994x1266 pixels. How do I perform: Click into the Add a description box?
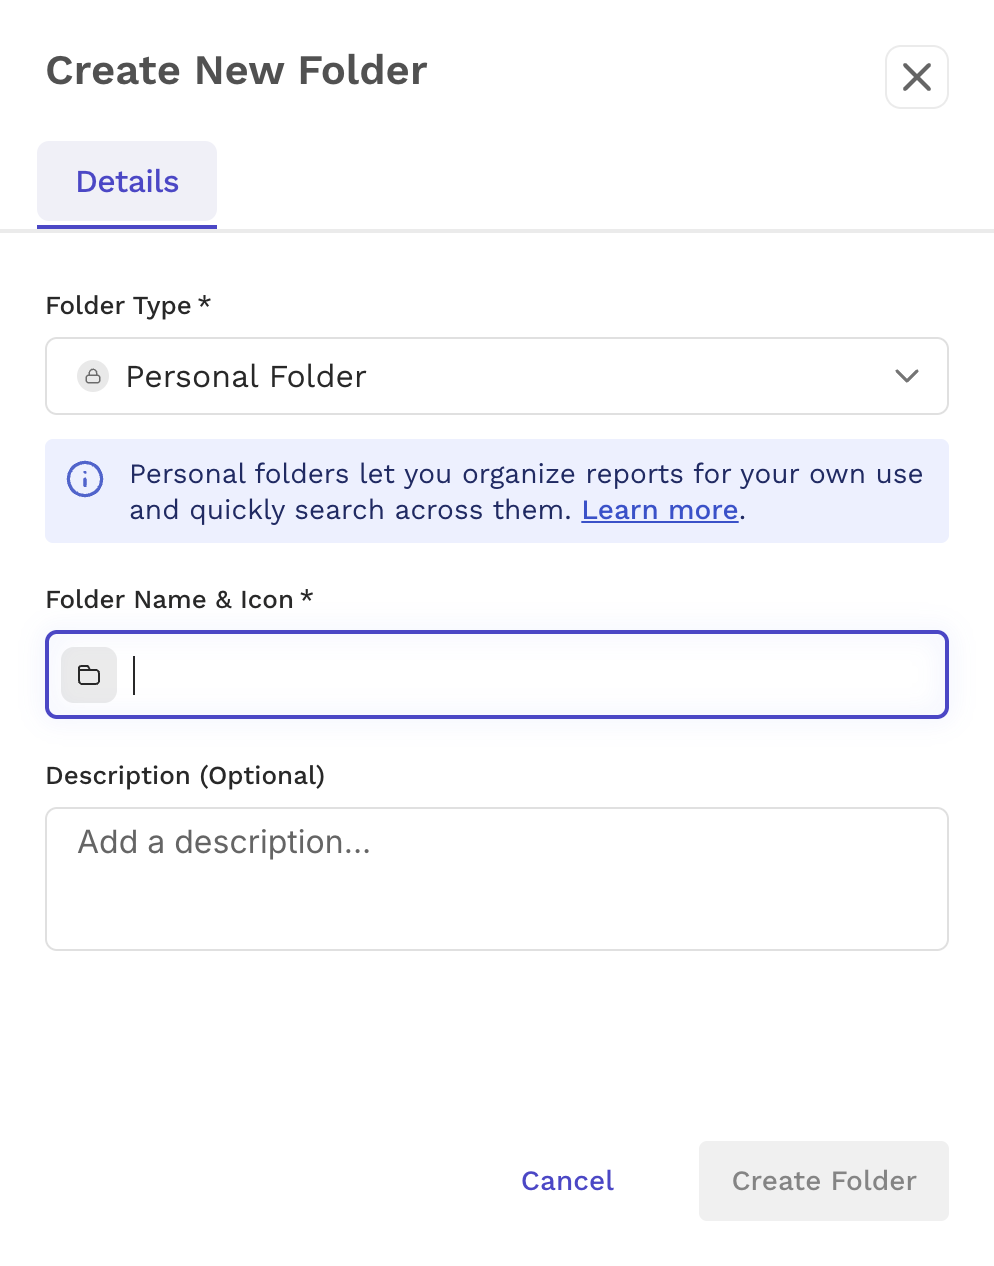pos(497,879)
